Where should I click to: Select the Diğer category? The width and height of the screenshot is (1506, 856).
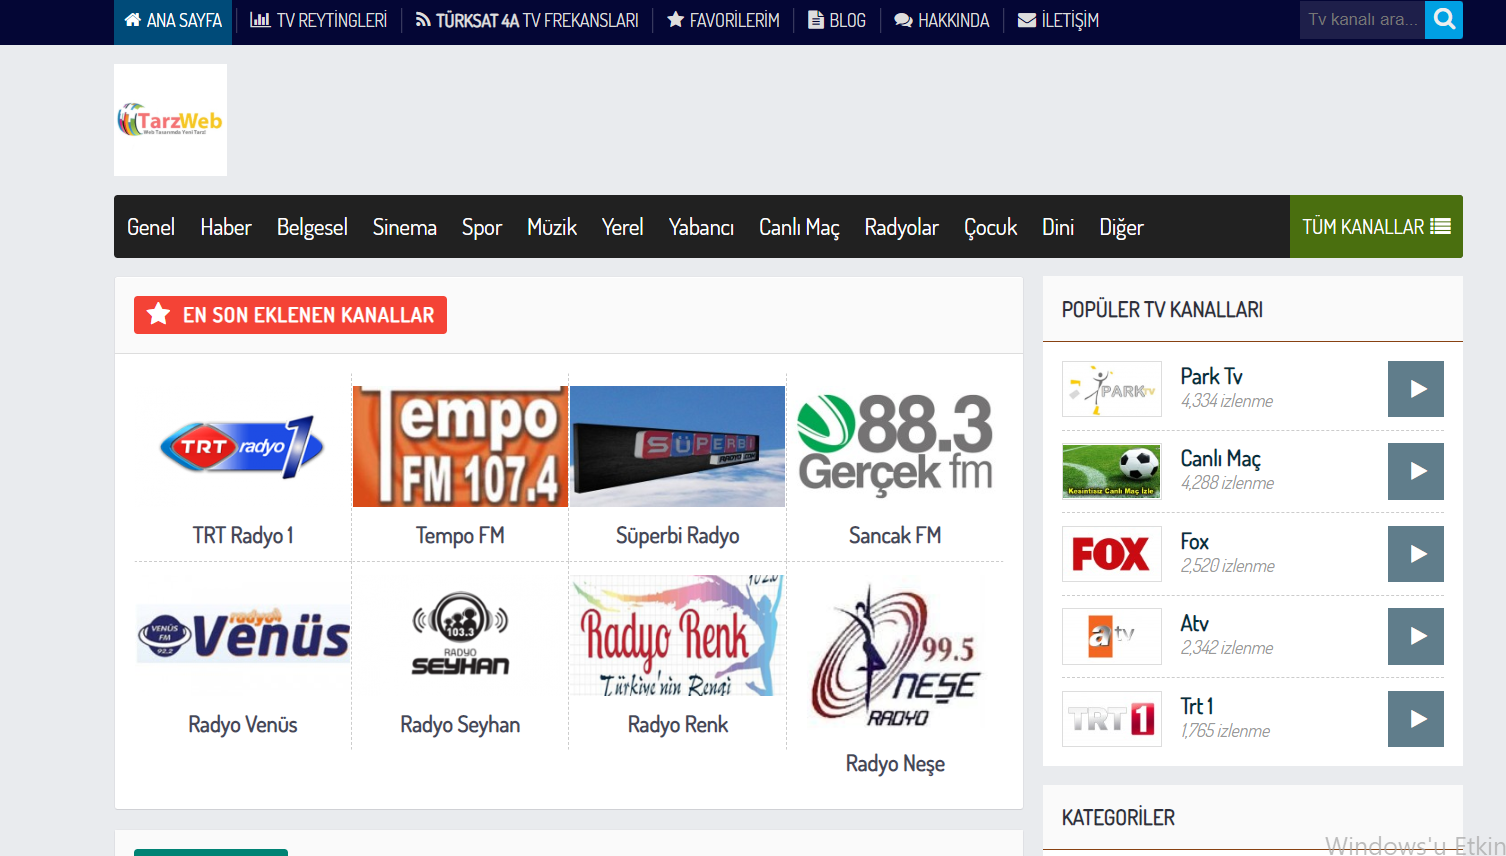1121,227
